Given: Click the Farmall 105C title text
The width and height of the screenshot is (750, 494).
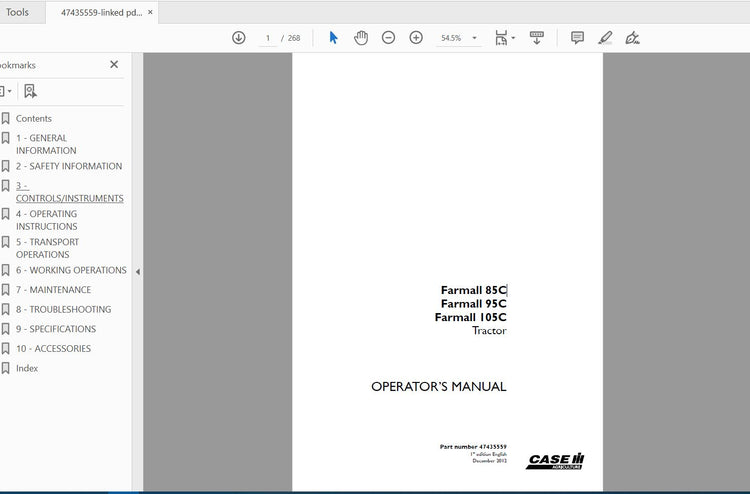Looking at the screenshot, I should [x=470, y=317].
